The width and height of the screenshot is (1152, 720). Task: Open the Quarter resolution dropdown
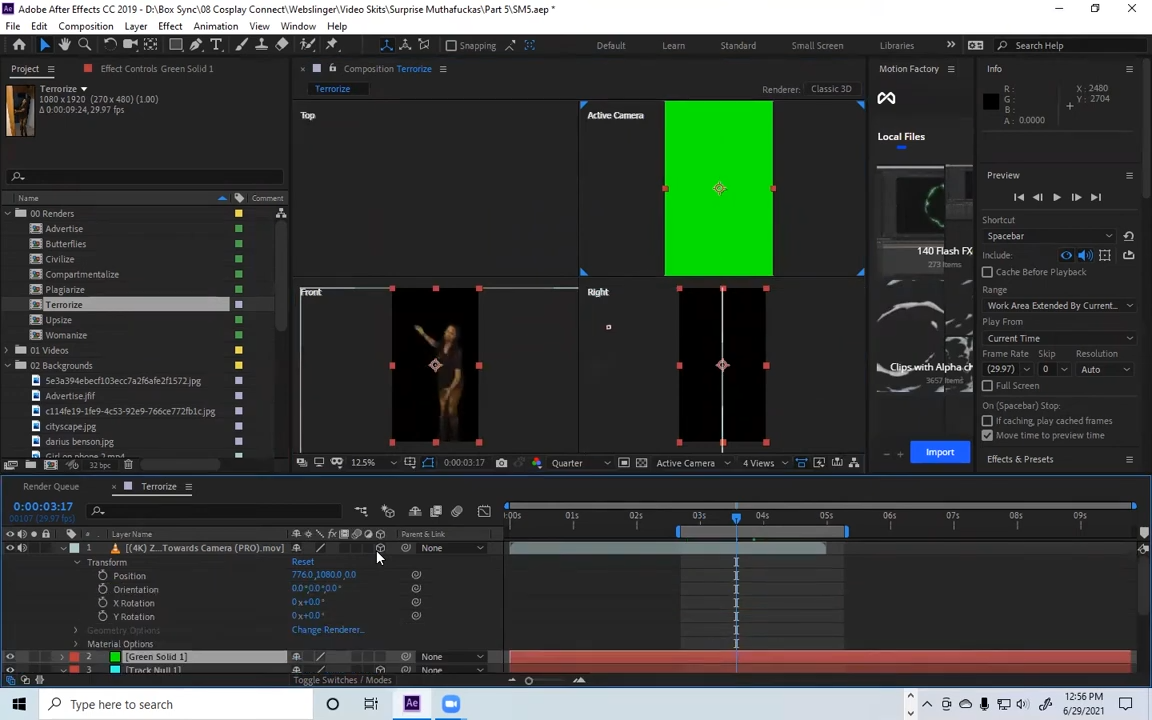coord(573,463)
